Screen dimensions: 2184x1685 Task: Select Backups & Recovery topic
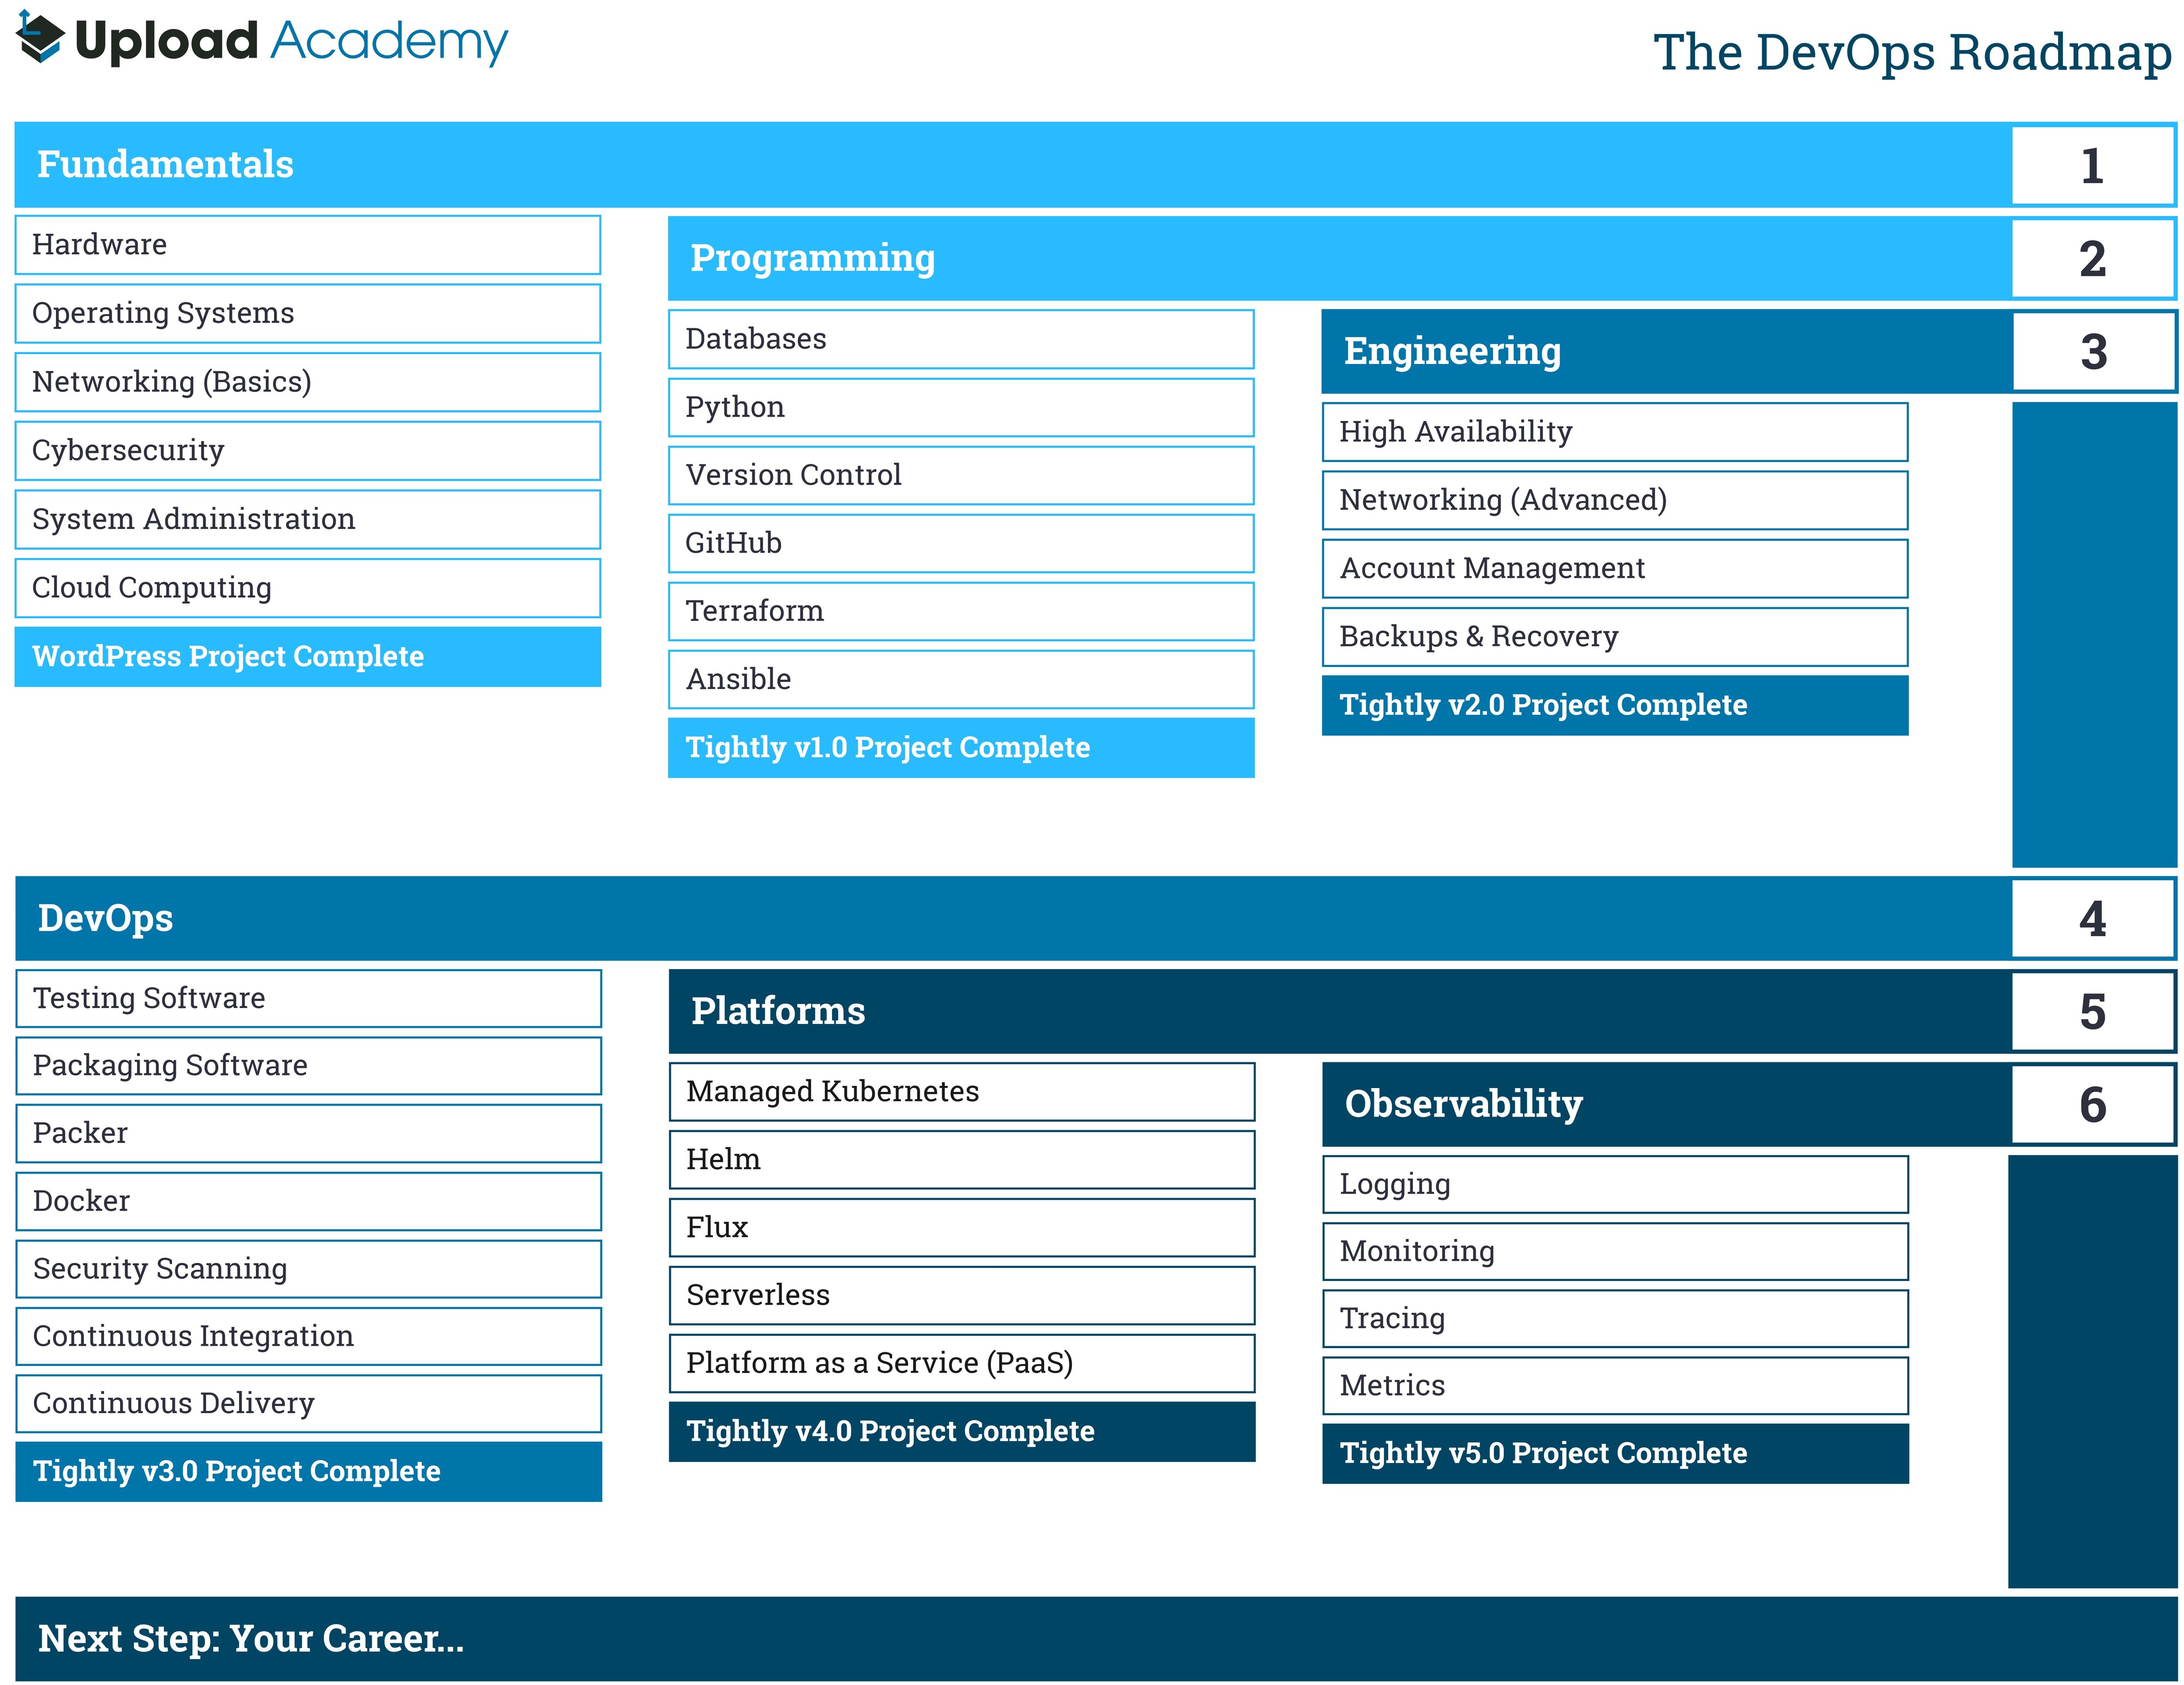(x=1614, y=636)
